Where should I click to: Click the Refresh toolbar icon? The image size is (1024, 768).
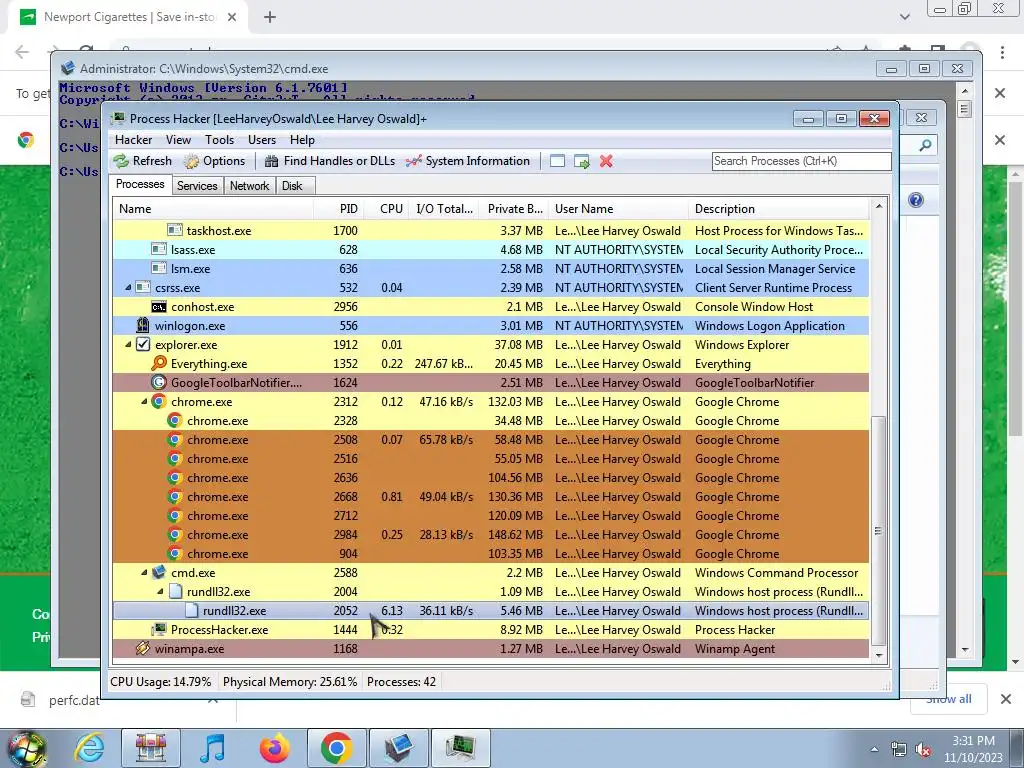pyautogui.click(x=121, y=161)
